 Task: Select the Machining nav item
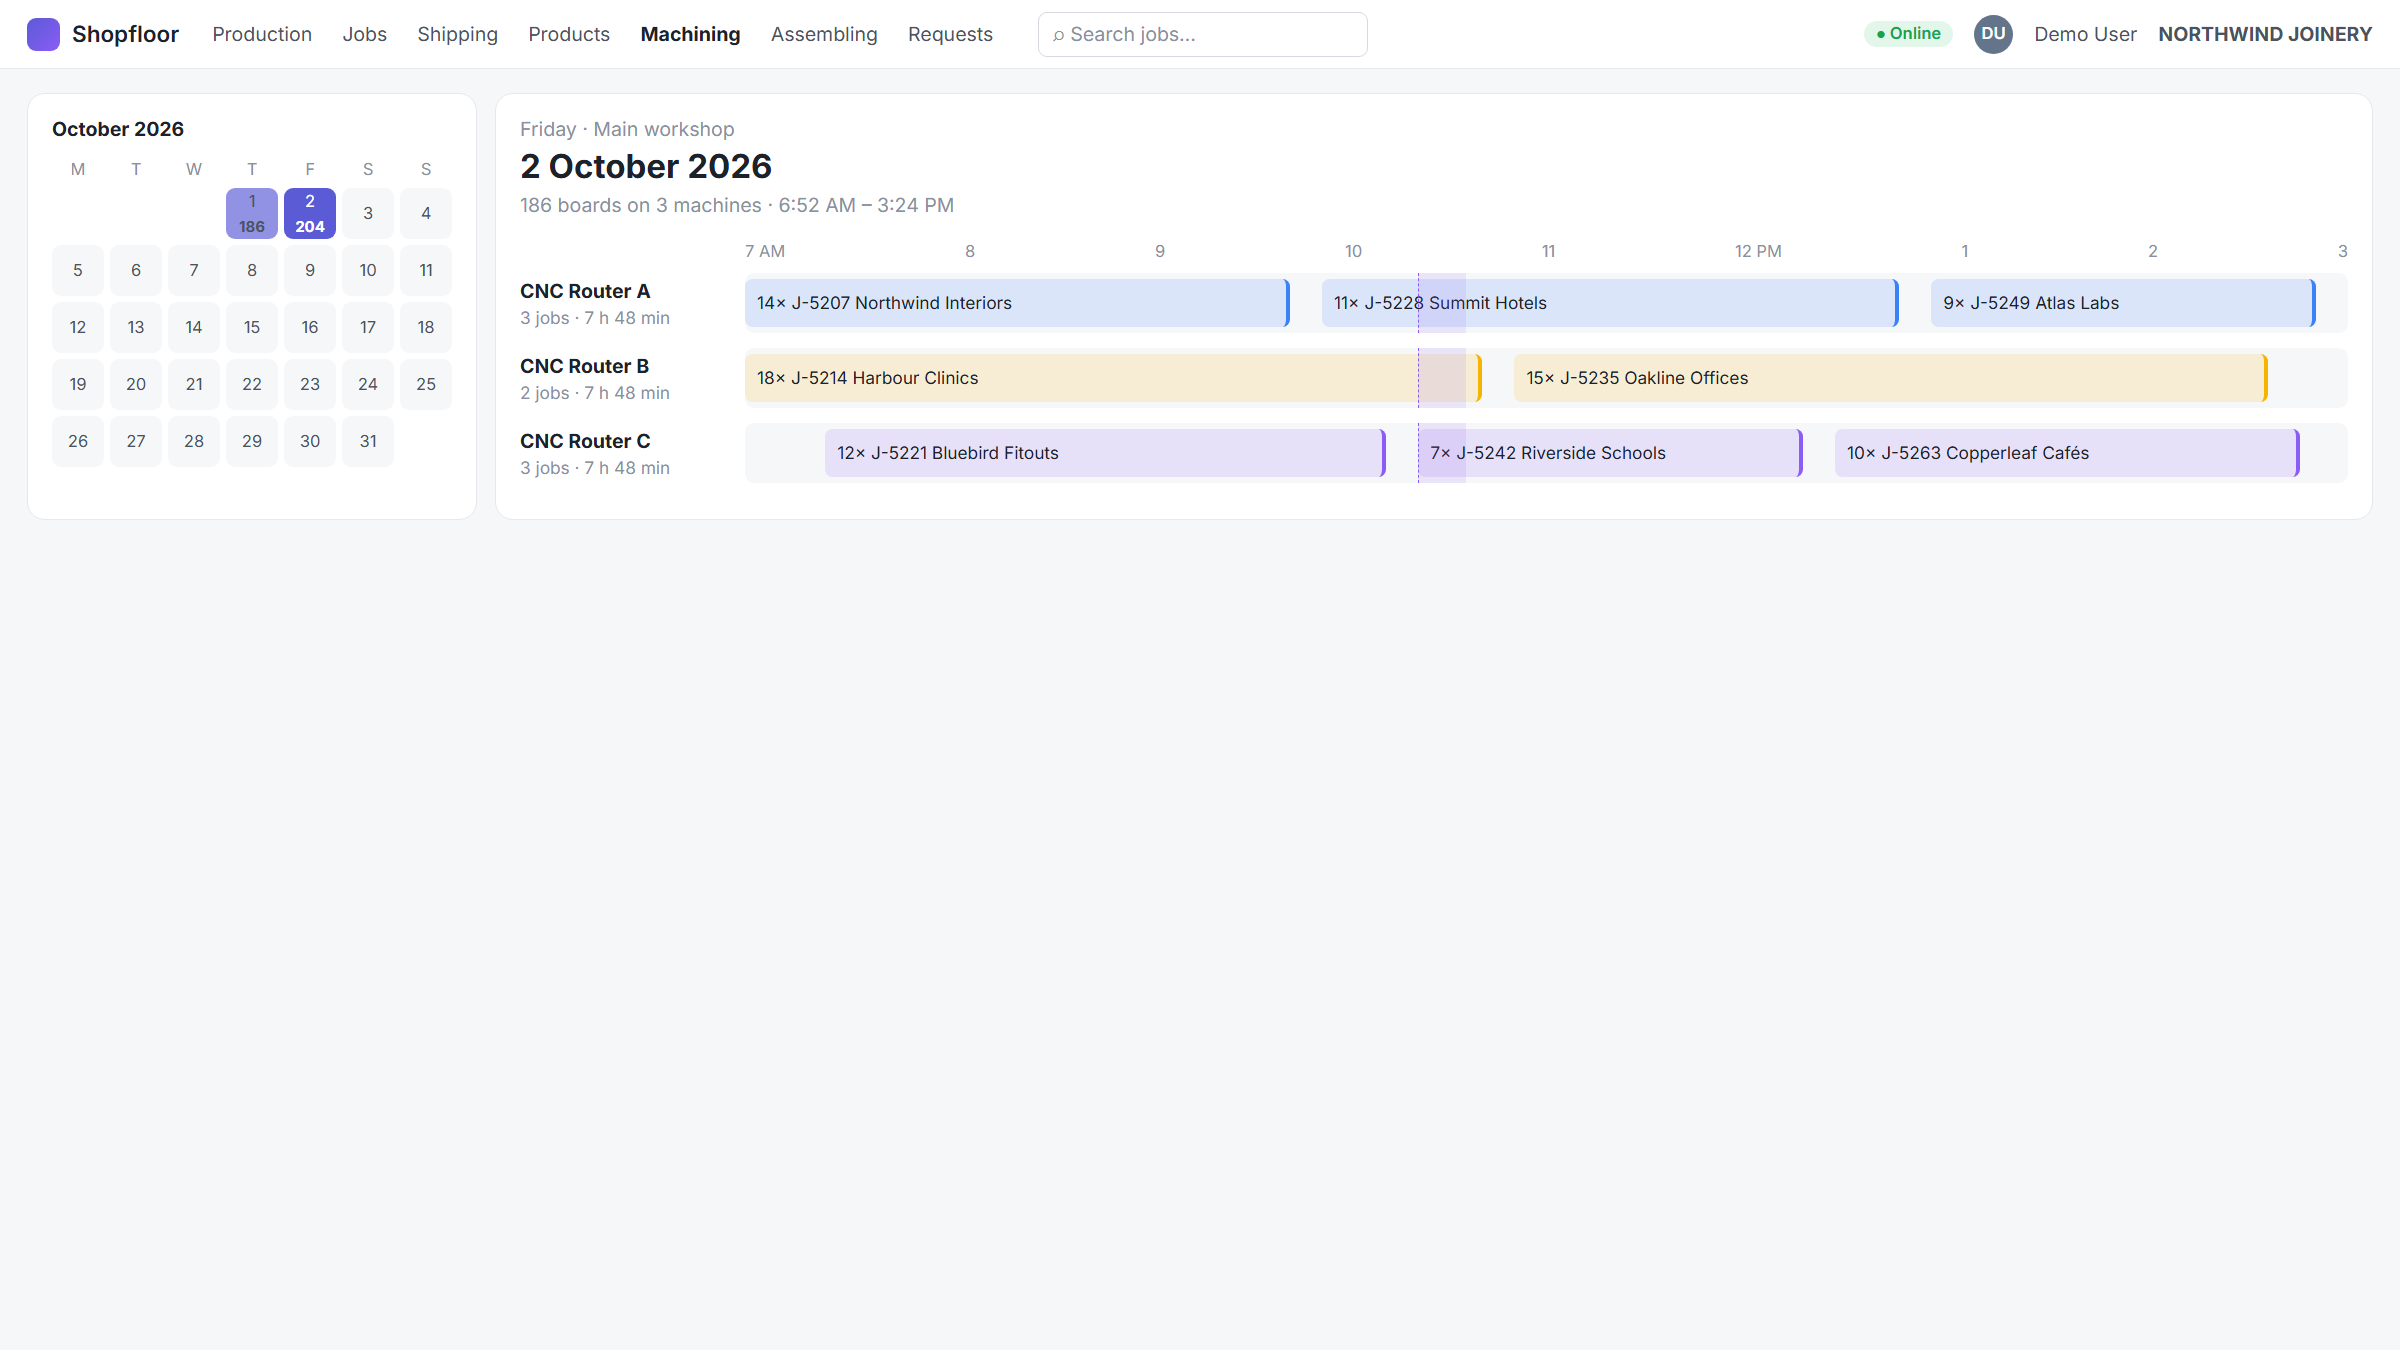(x=690, y=34)
